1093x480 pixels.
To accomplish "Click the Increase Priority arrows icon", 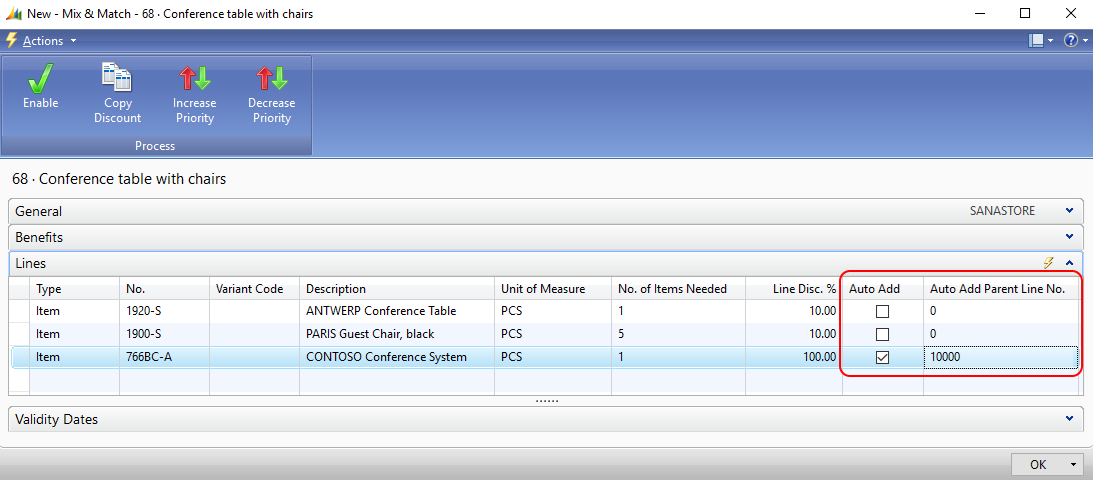I will pyautogui.click(x=194, y=78).
